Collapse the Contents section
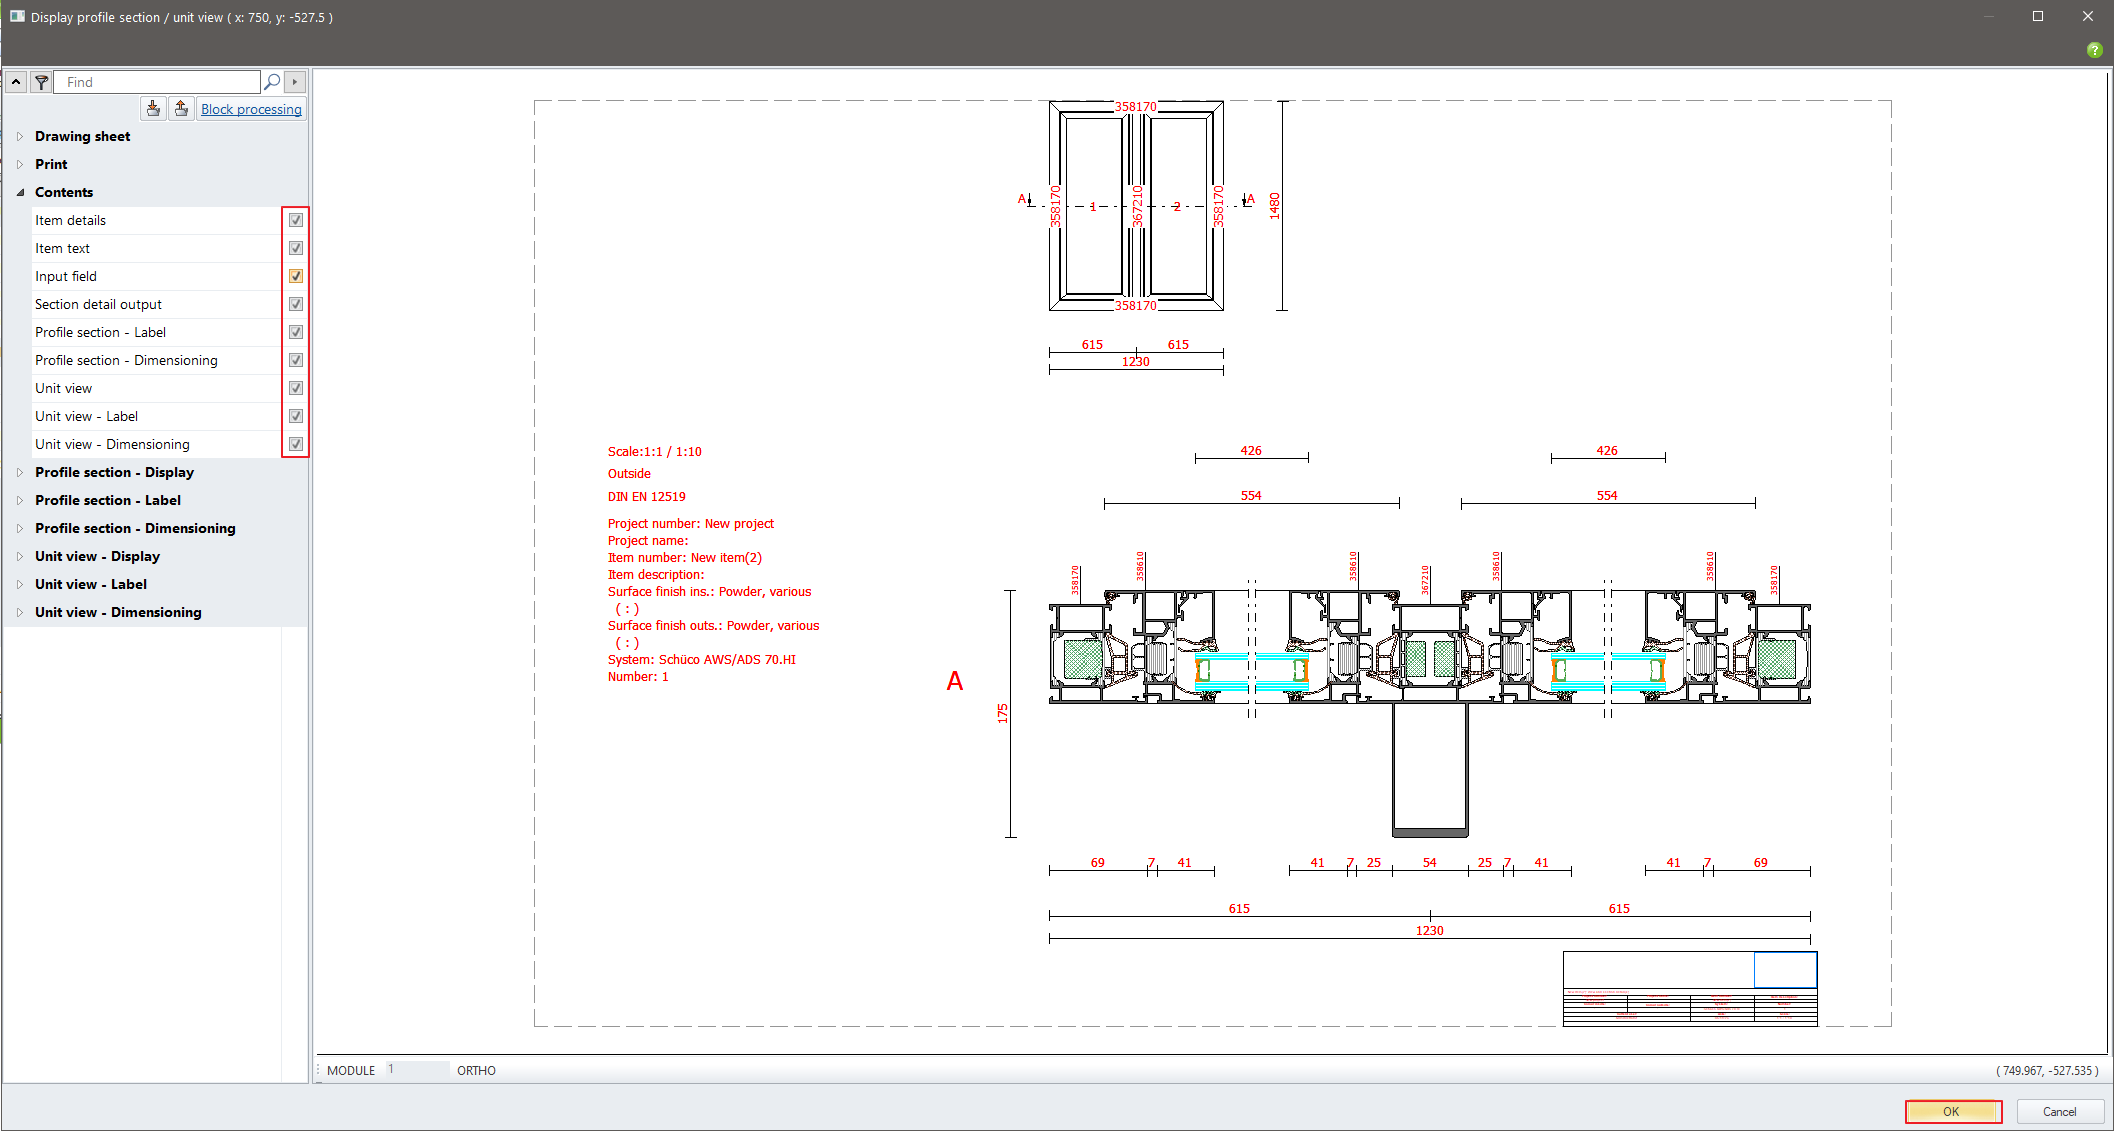 click(20, 192)
